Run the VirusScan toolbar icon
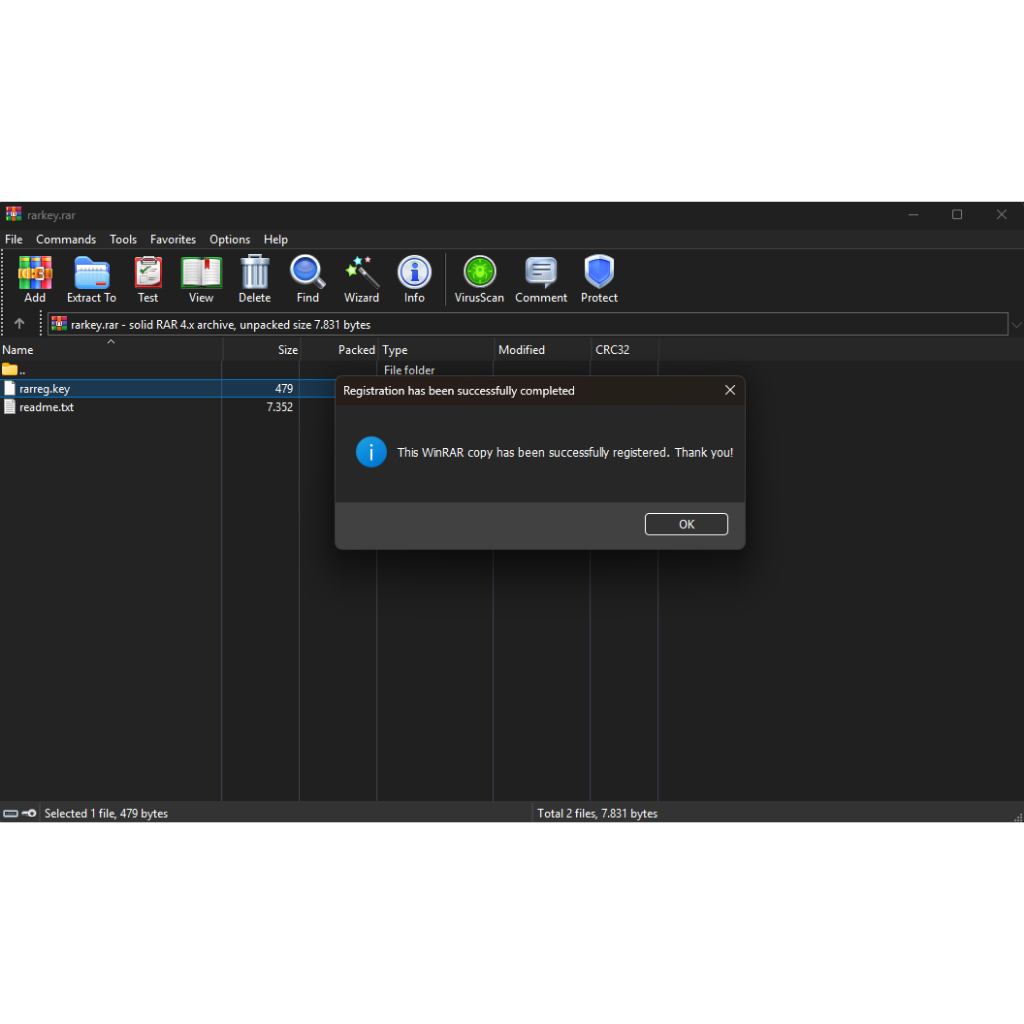This screenshot has width=1024, height=1024. (480, 272)
